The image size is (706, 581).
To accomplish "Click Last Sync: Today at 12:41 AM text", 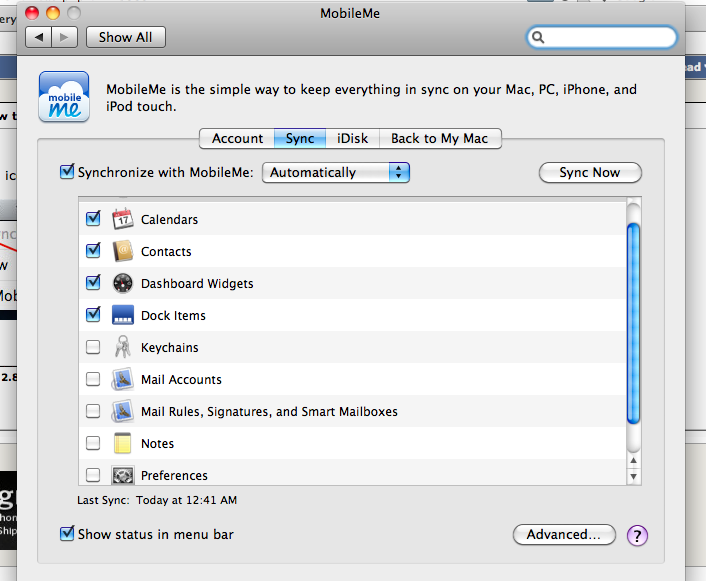I will [157, 500].
